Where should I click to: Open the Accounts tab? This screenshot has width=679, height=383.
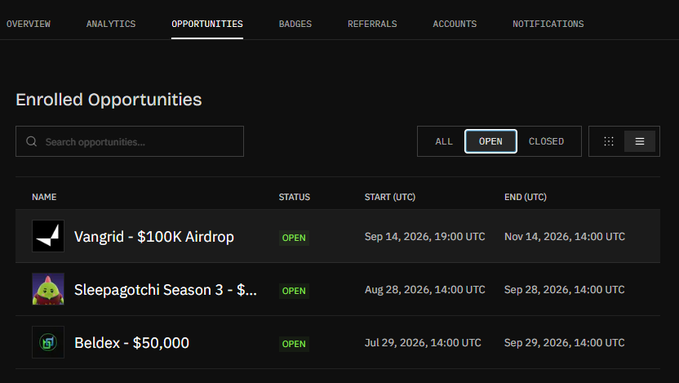click(455, 24)
